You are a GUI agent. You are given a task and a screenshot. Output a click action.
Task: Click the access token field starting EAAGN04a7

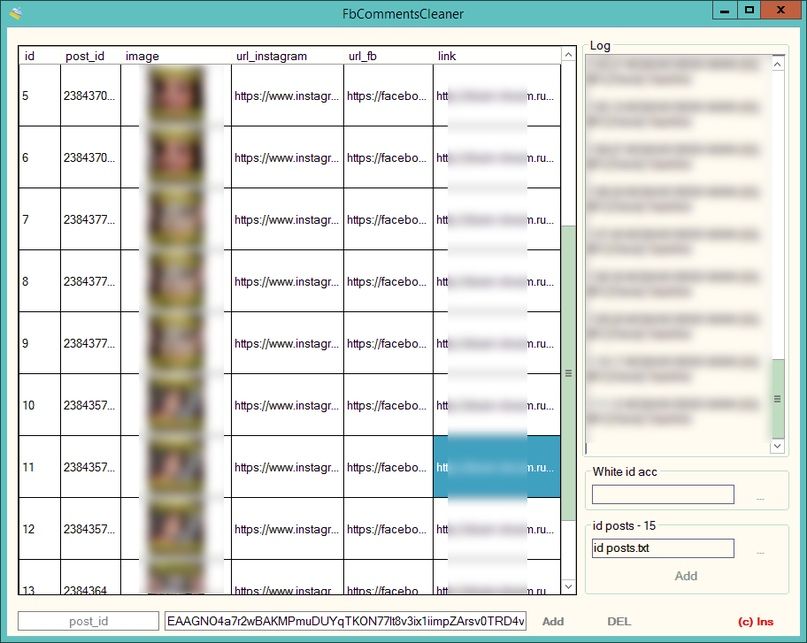click(345, 621)
